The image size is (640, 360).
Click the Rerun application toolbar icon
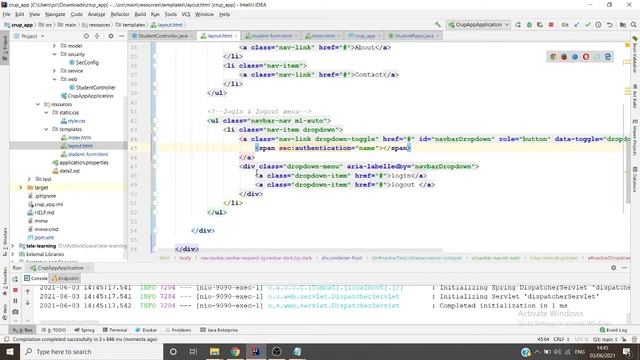[518, 24]
